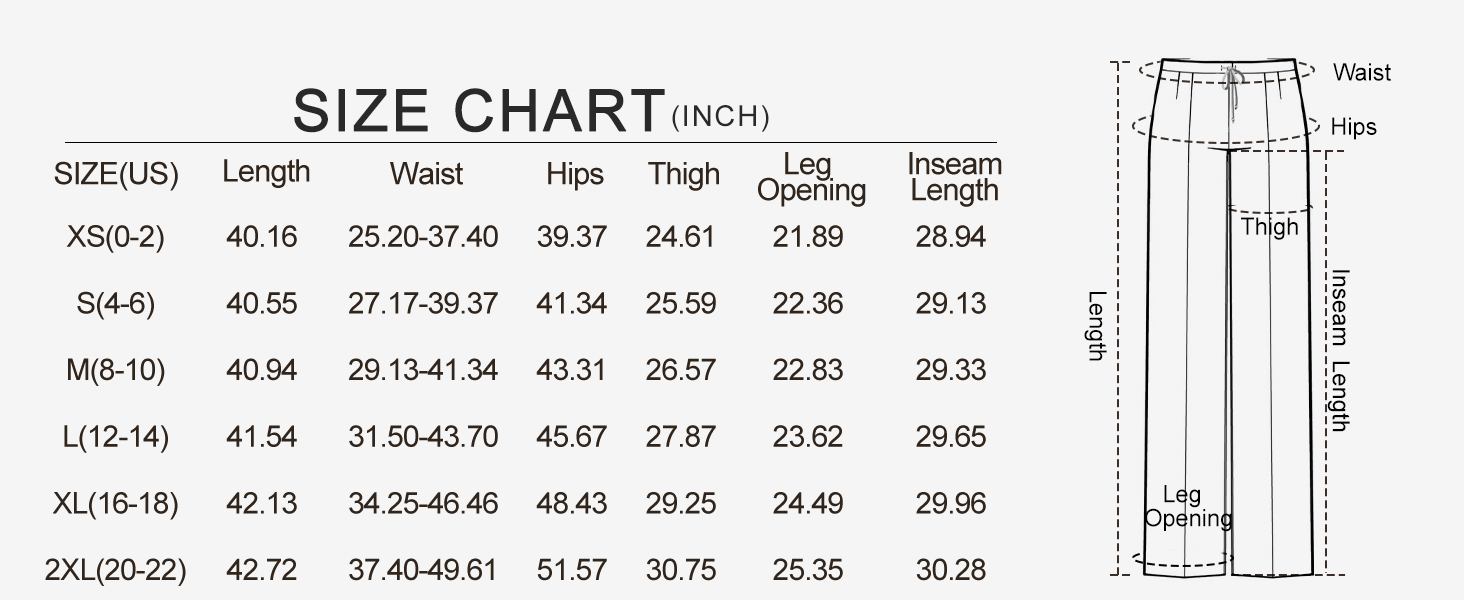Viewport: 1464px width, 600px height.
Task: Select the M(8-10) size row label
Action: (x=116, y=370)
